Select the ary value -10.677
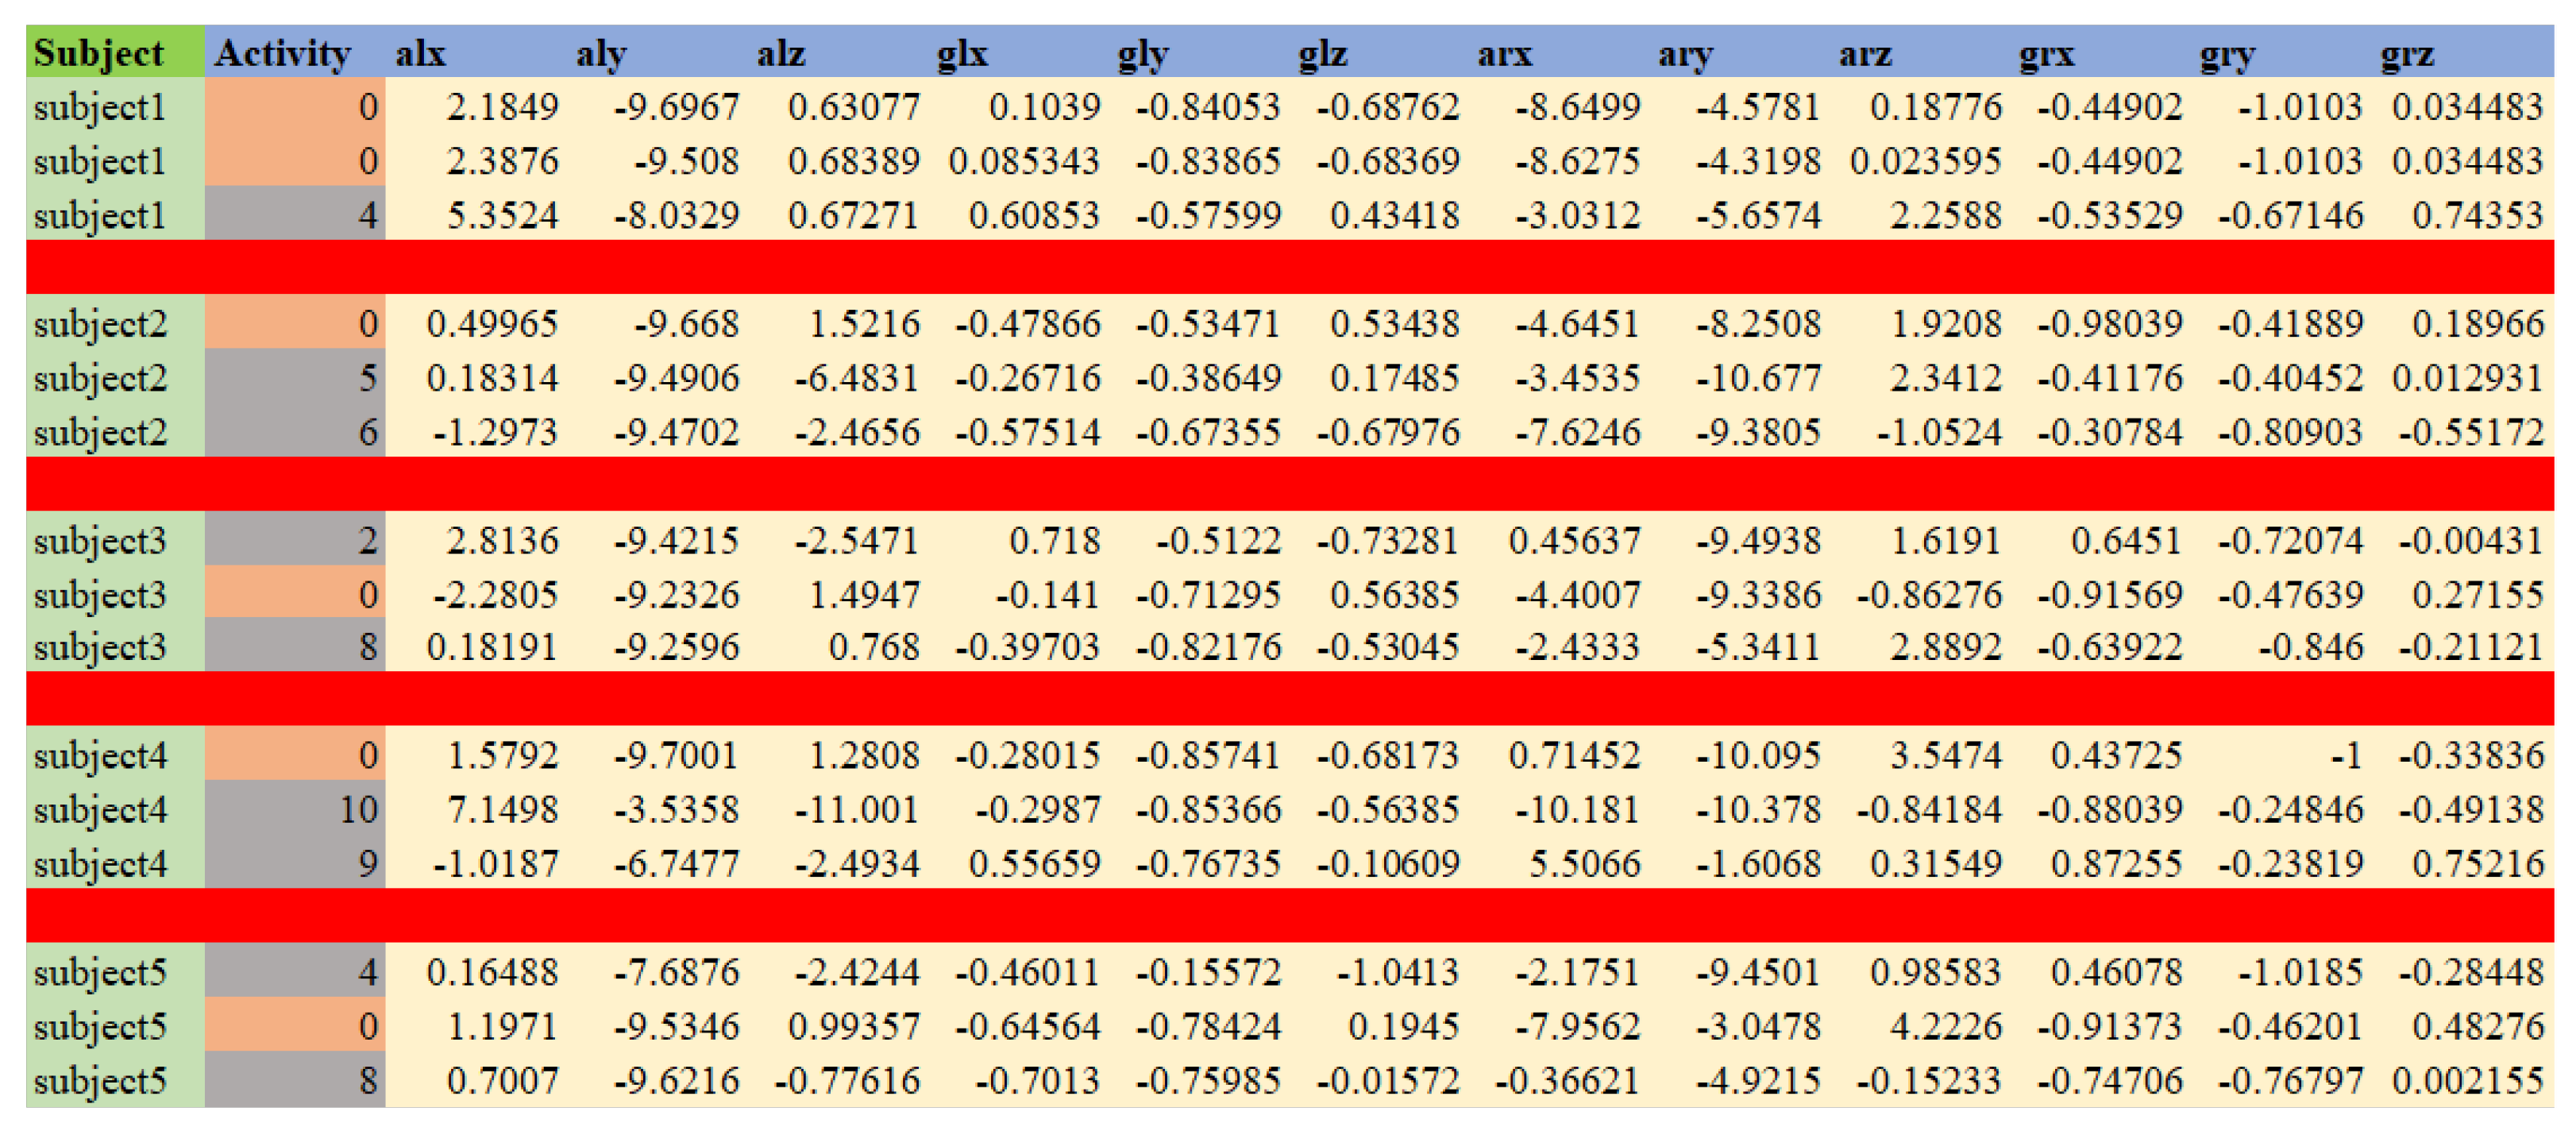 click(1758, 377)
